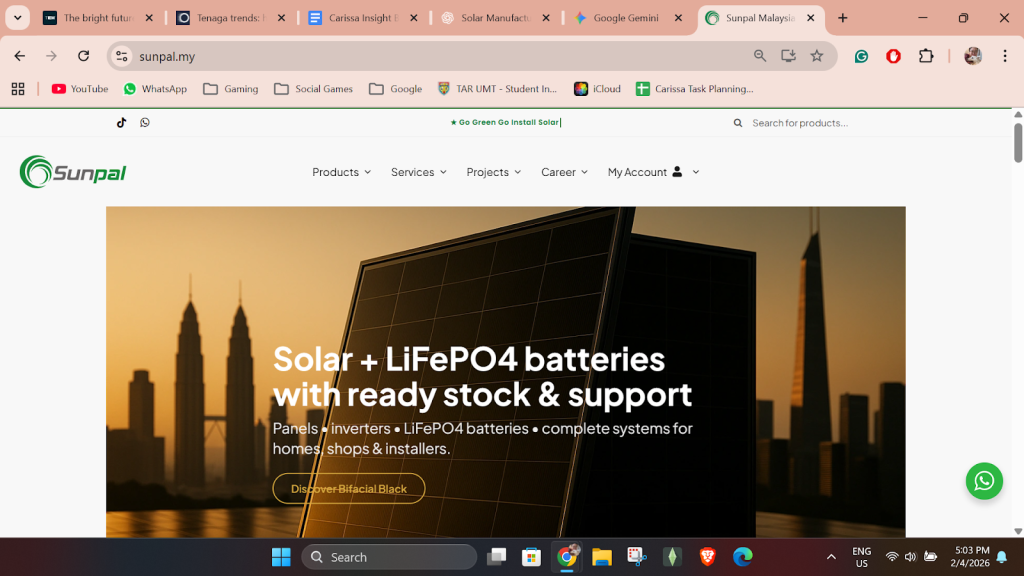The height and width of the screenshot is (576, 1024).
Task: Toggle the browser extensions puzzle icon
Action: click(x=925, y=57)
